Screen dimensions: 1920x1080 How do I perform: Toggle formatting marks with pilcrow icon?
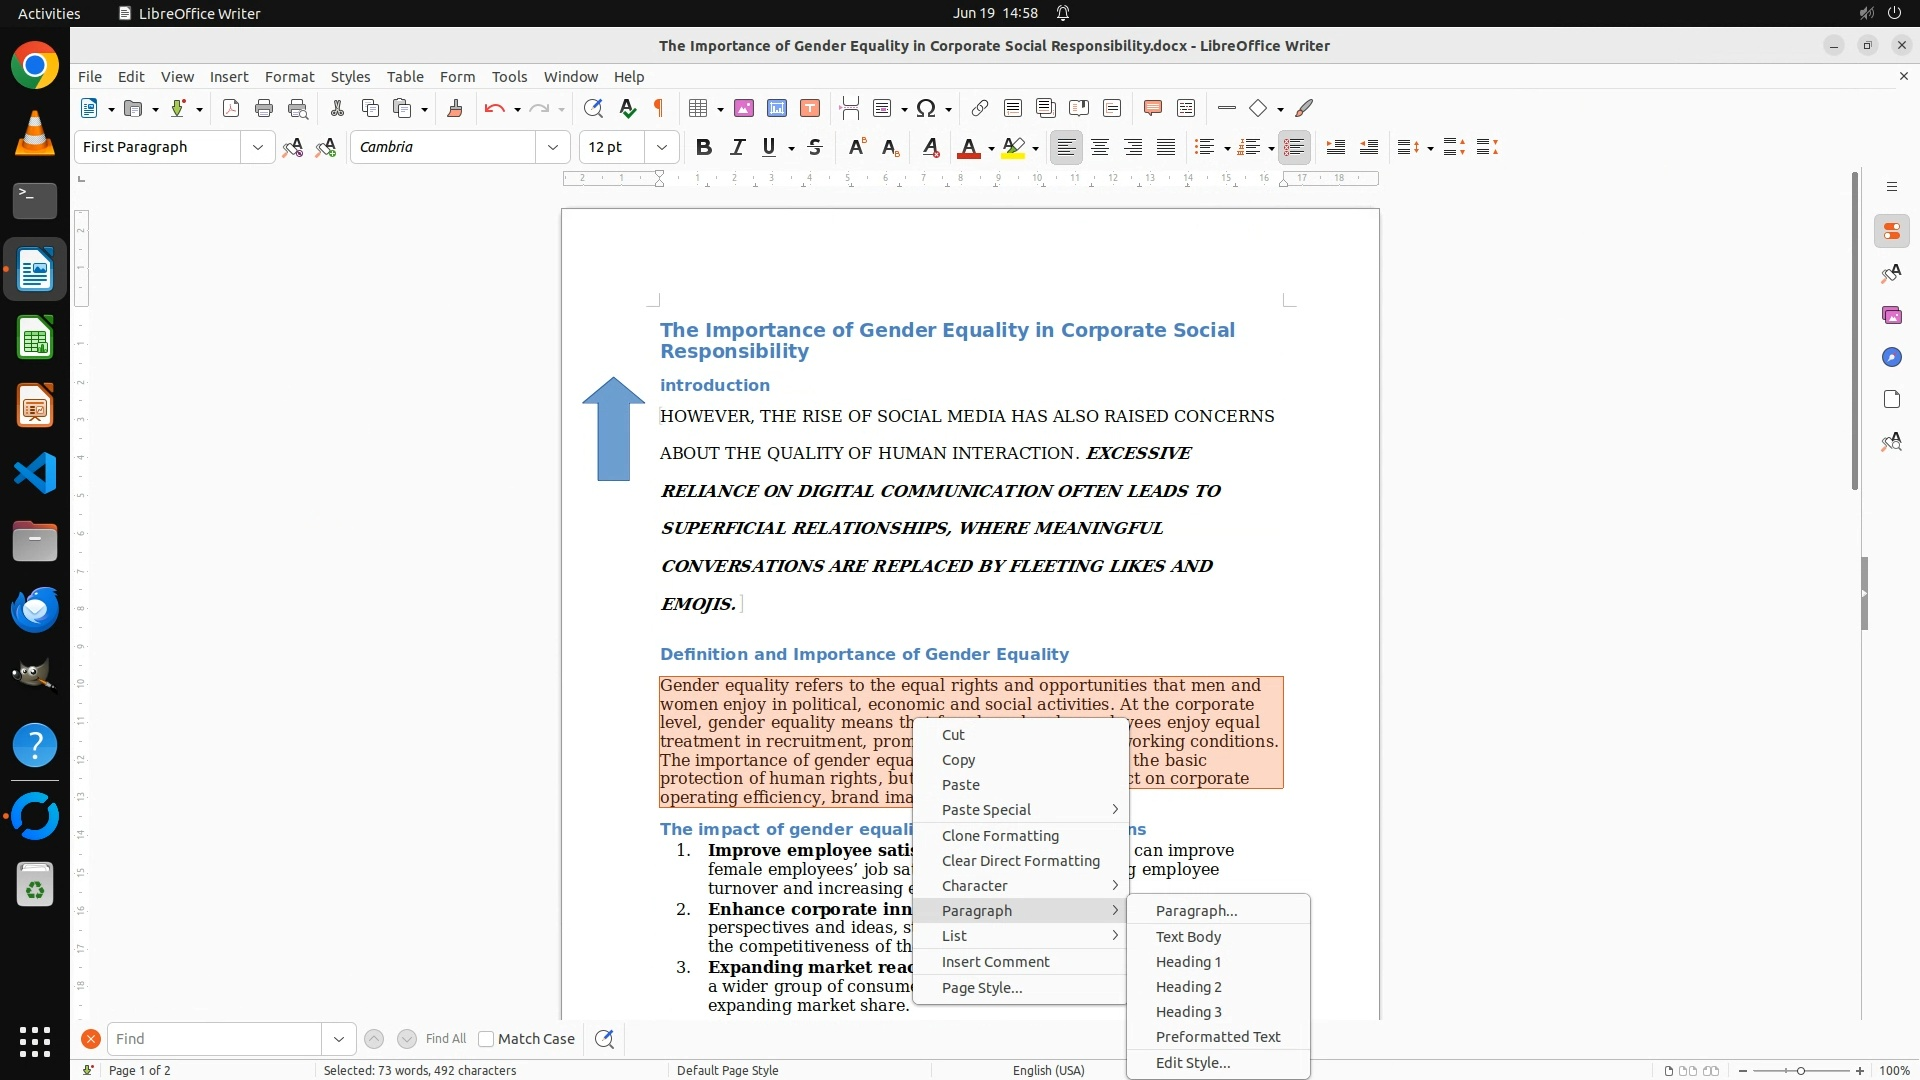tap(659, 108)
